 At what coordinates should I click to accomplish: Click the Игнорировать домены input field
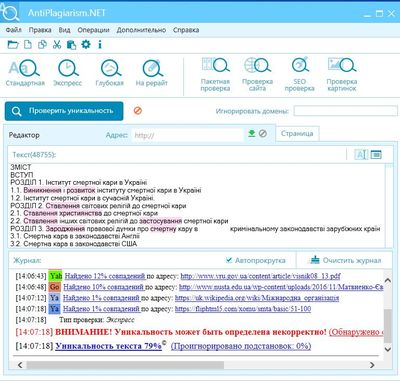[x=346, y=111]
